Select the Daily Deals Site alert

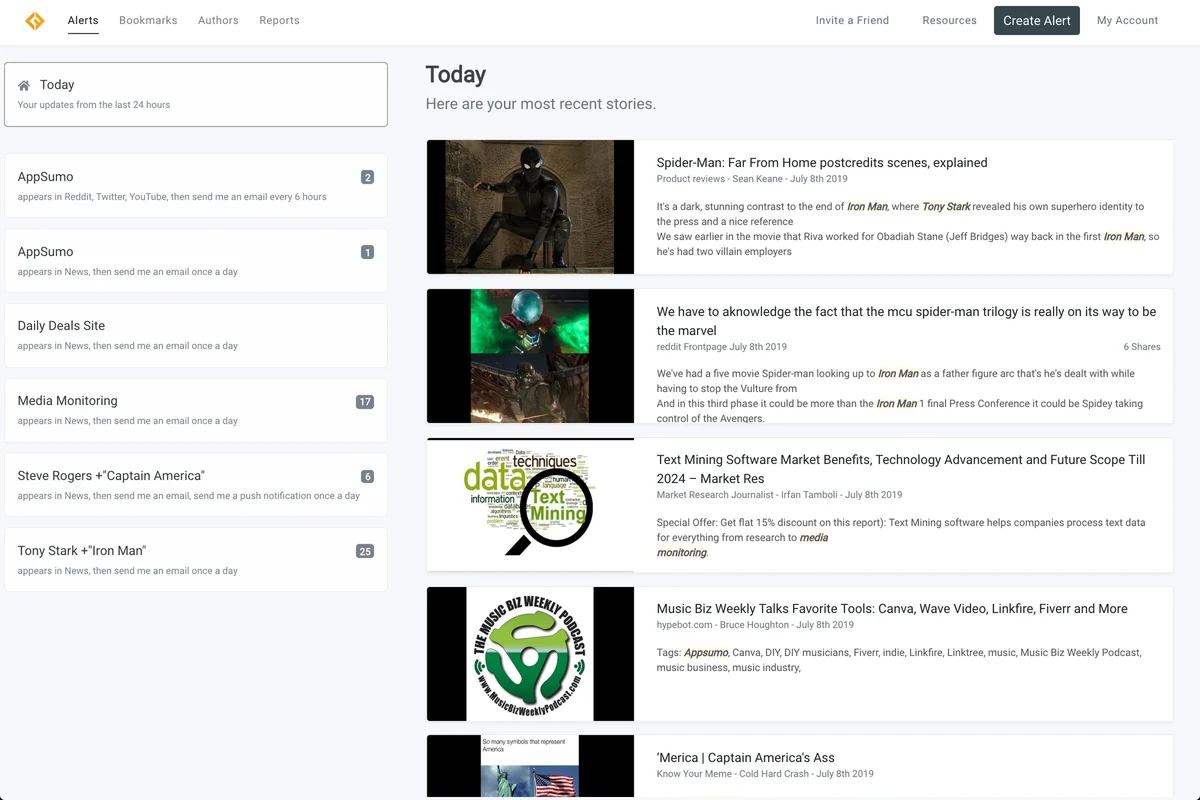pyautogui.click(x=196, y=335)
